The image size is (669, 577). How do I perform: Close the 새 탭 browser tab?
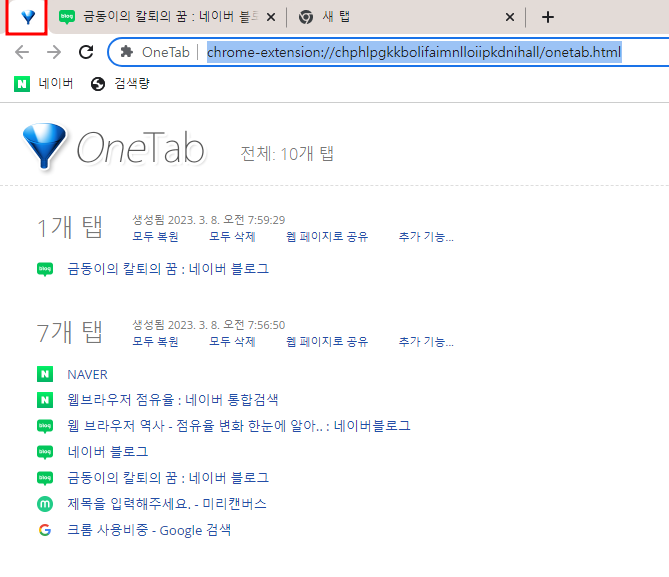(509, 17)
